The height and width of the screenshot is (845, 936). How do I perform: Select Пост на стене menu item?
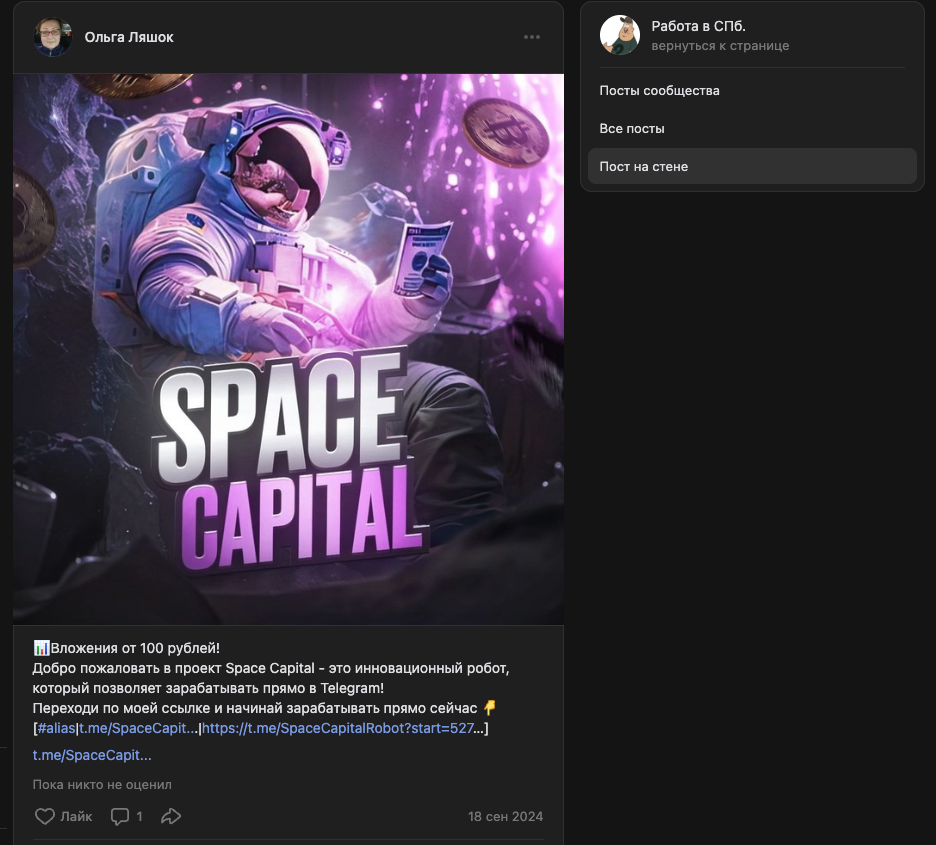click(x=752, y=166)
